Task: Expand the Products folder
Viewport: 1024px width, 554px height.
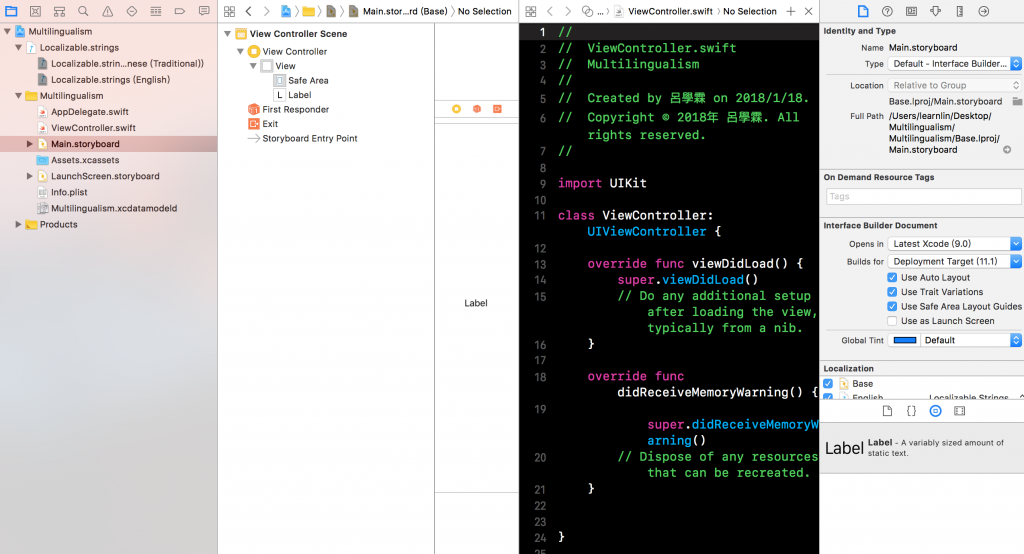Action: (18, 224)
